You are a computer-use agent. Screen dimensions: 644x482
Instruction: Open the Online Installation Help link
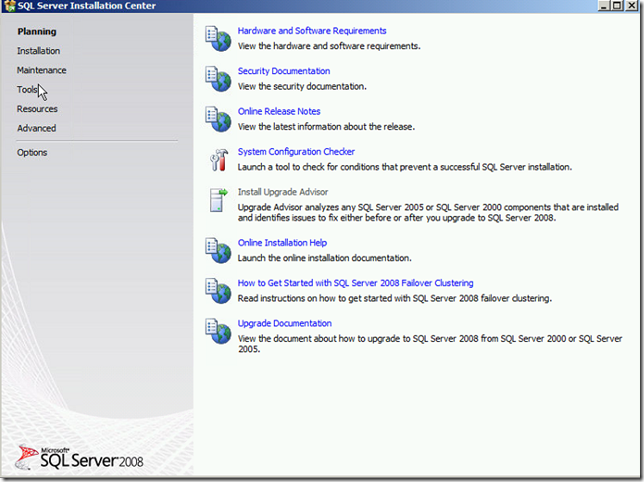pos(282,243)
